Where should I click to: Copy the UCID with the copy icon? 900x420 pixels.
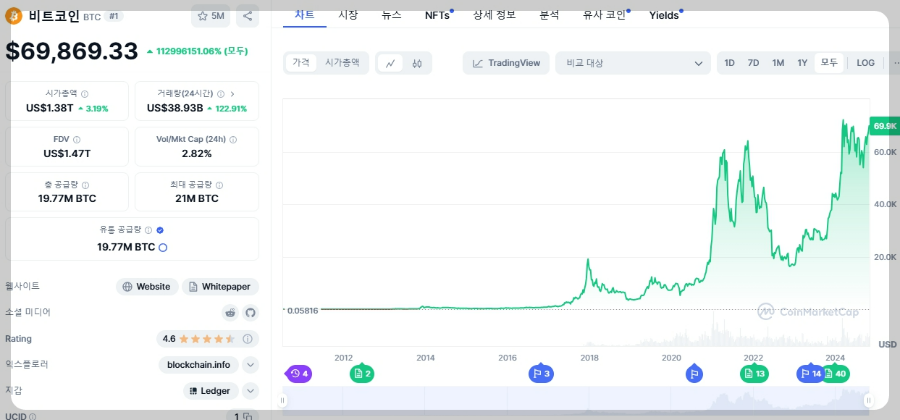[247, 417]
